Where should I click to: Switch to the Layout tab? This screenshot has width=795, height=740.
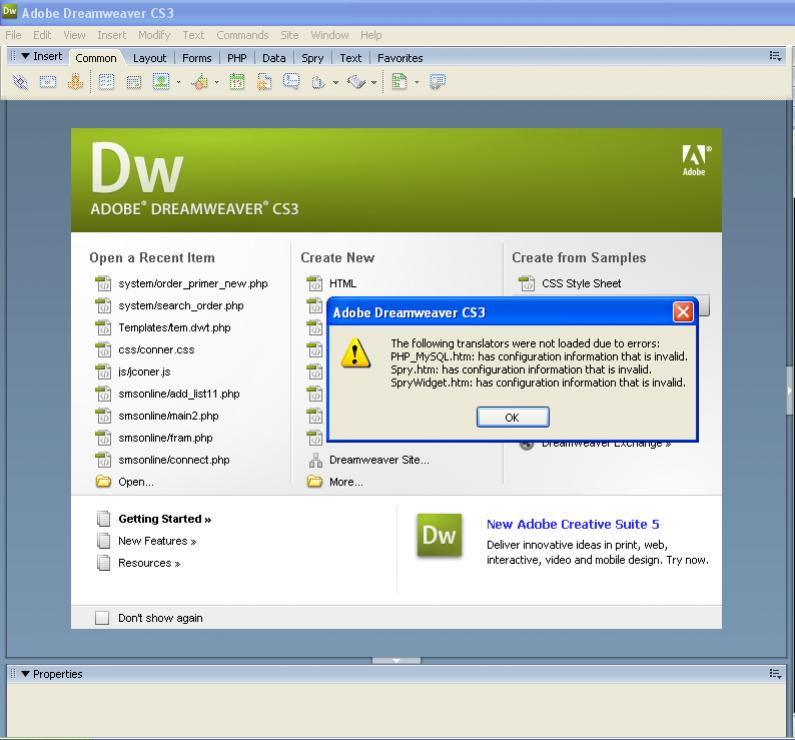(x=150, y=58)
